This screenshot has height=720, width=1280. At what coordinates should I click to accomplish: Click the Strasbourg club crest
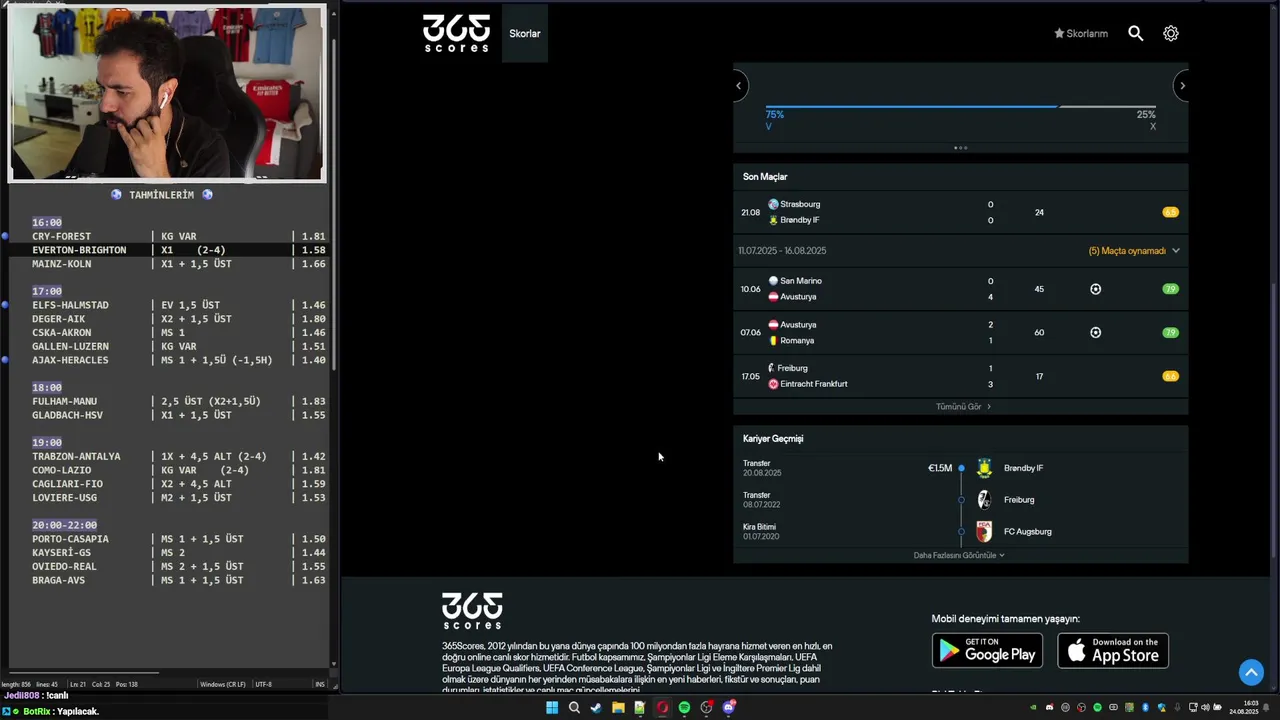point(773,204)
